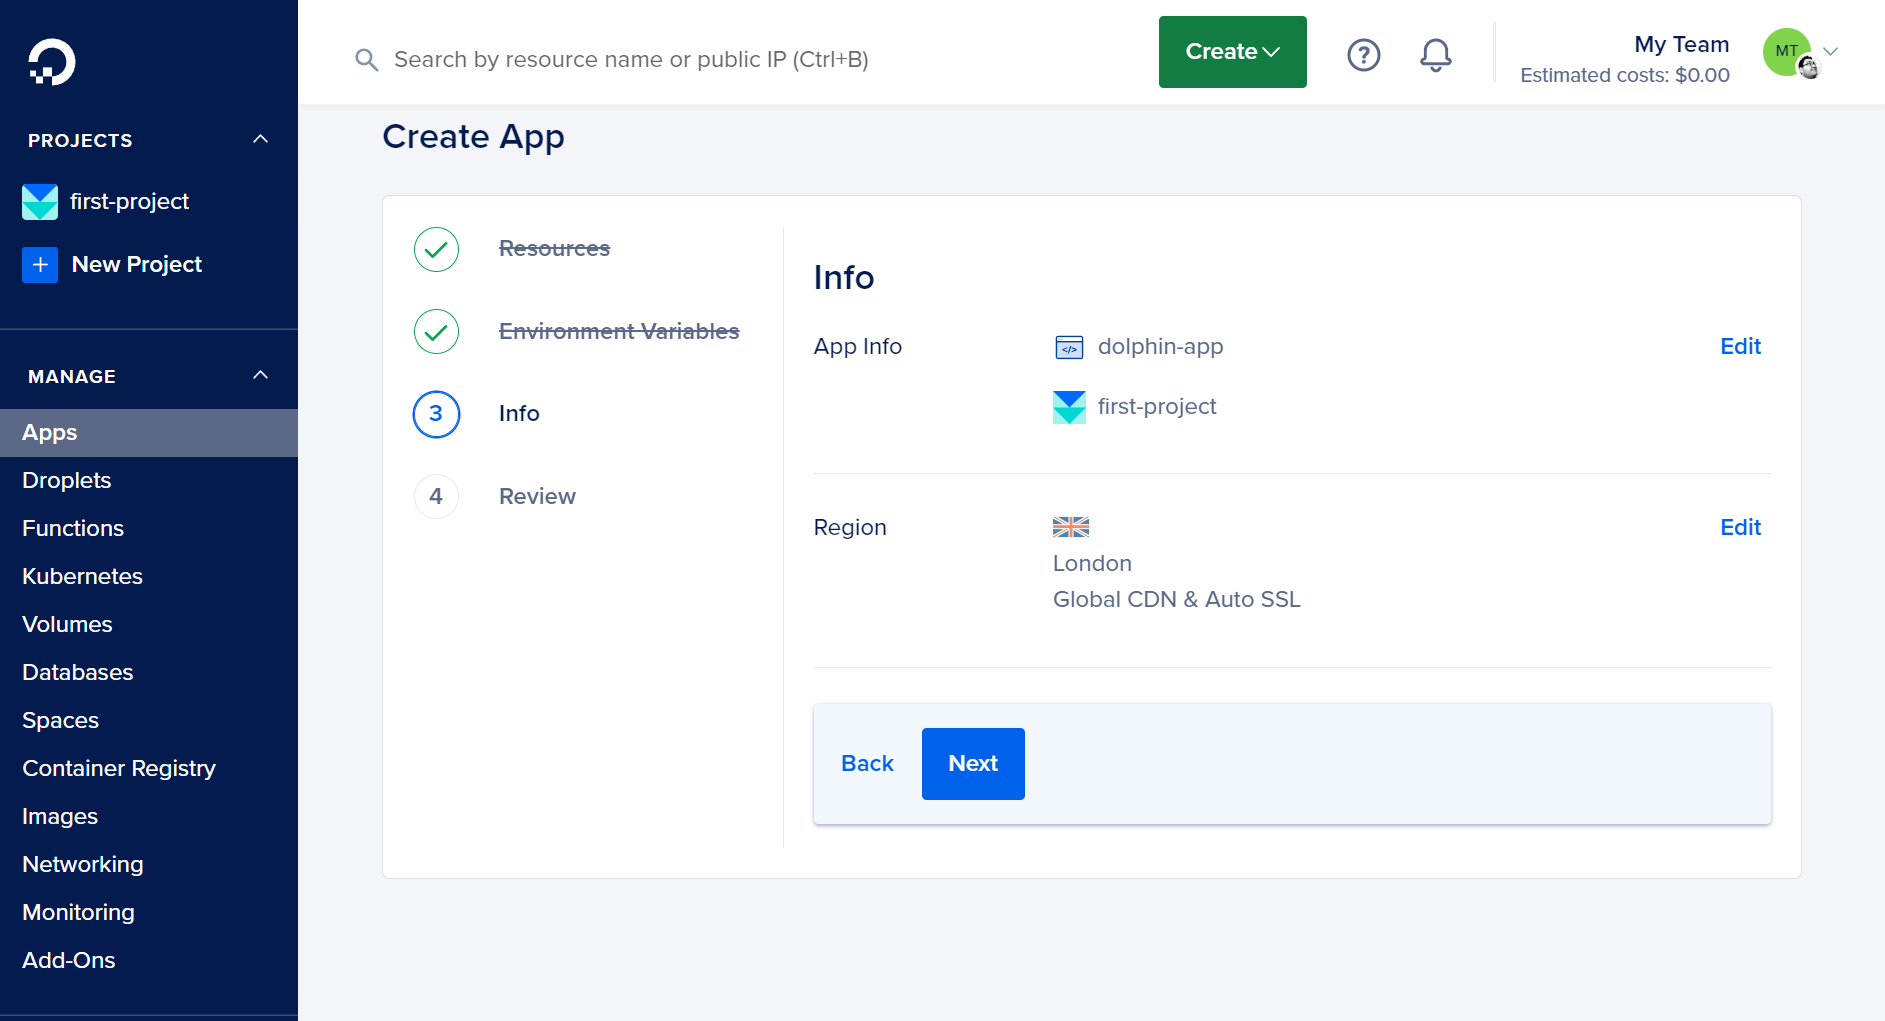Edit the App Info section
Screen dimensions: 1885x1021
[x=1740, y=347]
